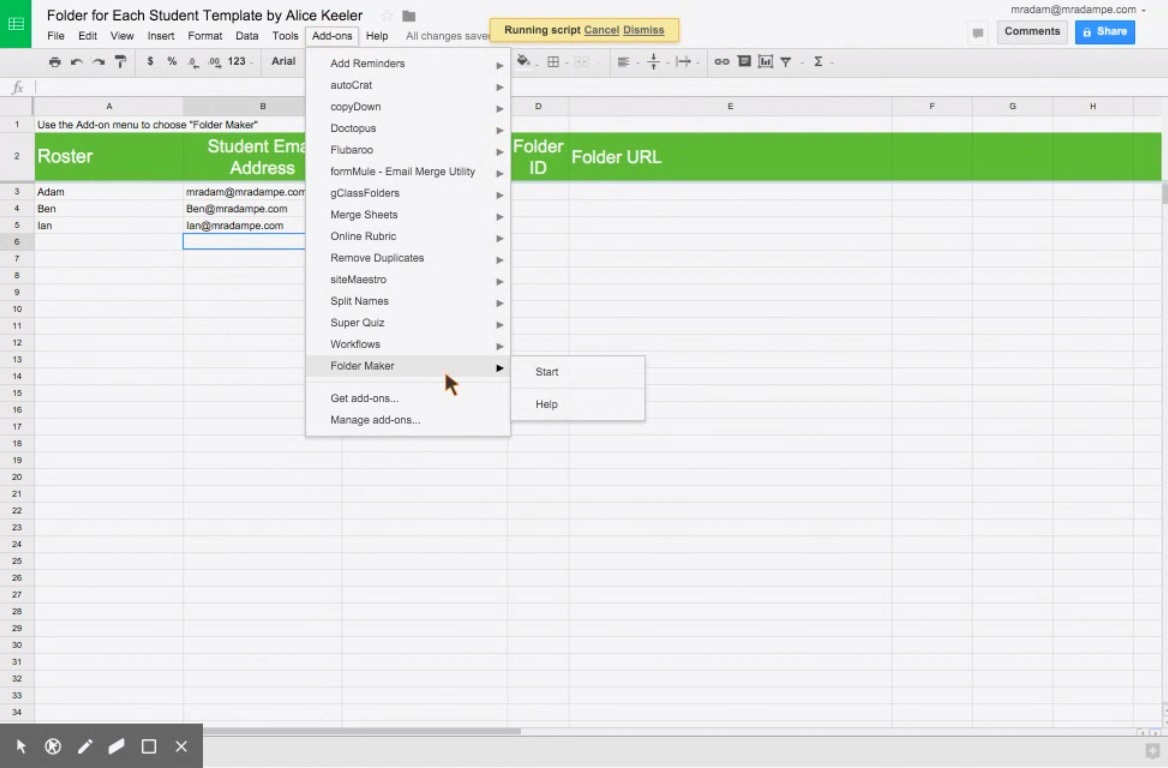
Task: Expand formMule - Email Merge Utility submenu
Action: click(407, 172)
